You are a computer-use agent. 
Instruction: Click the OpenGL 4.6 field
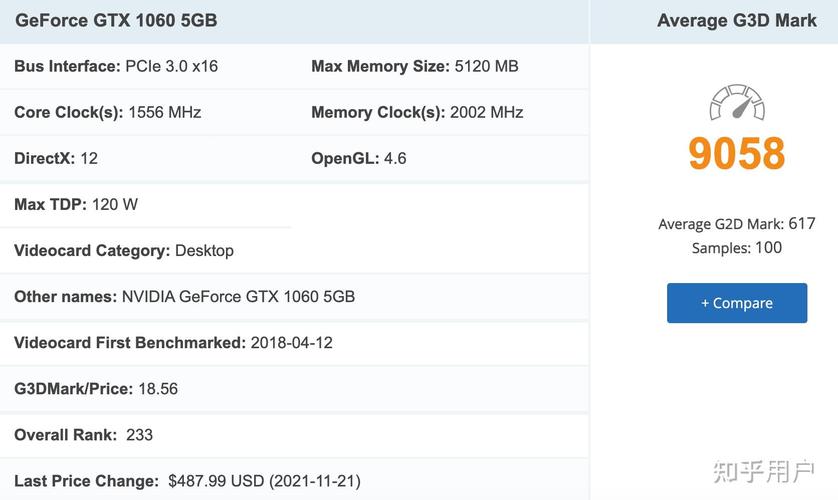(x=359, y=159)
